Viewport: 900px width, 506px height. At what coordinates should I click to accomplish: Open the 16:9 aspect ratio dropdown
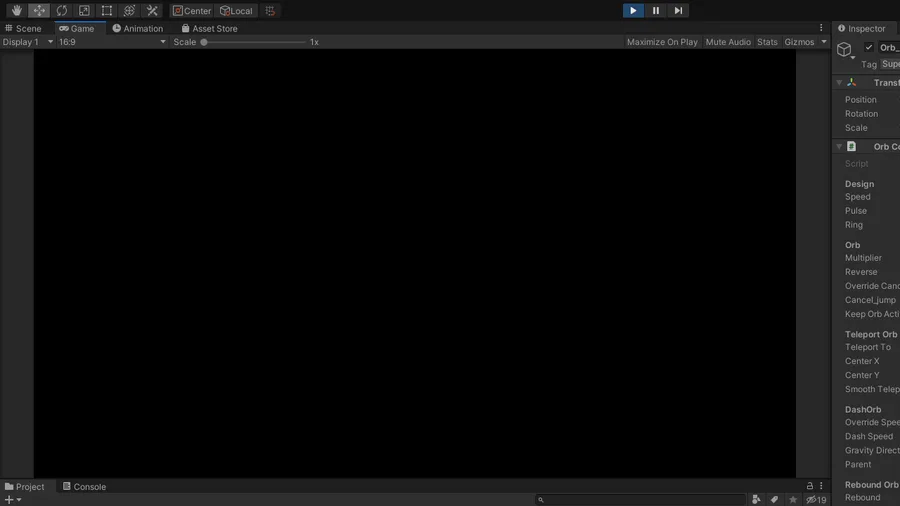112,42
